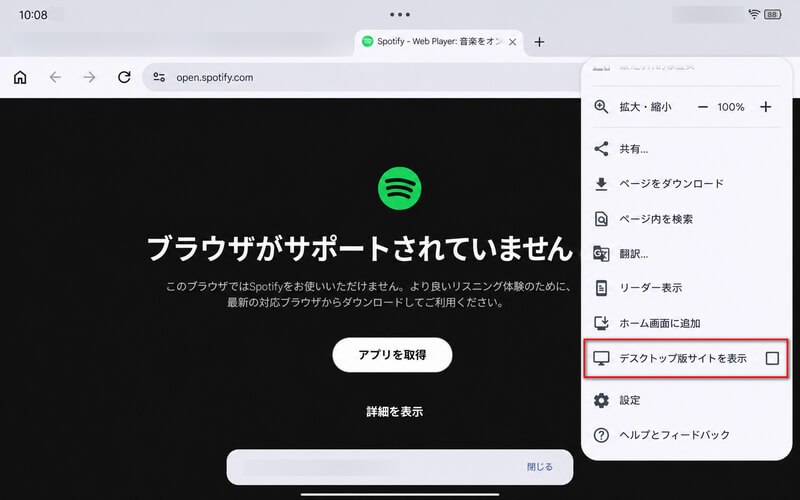
Task: Choose ページ内を検索 menu item
Action: 687,219
